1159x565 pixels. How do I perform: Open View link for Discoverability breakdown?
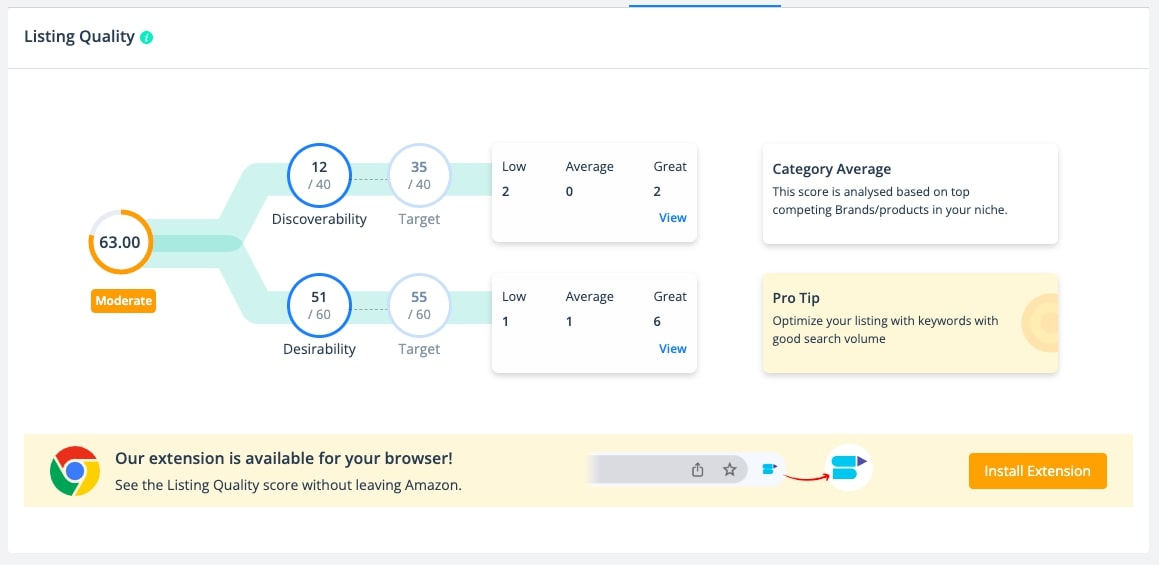[673, 217]
